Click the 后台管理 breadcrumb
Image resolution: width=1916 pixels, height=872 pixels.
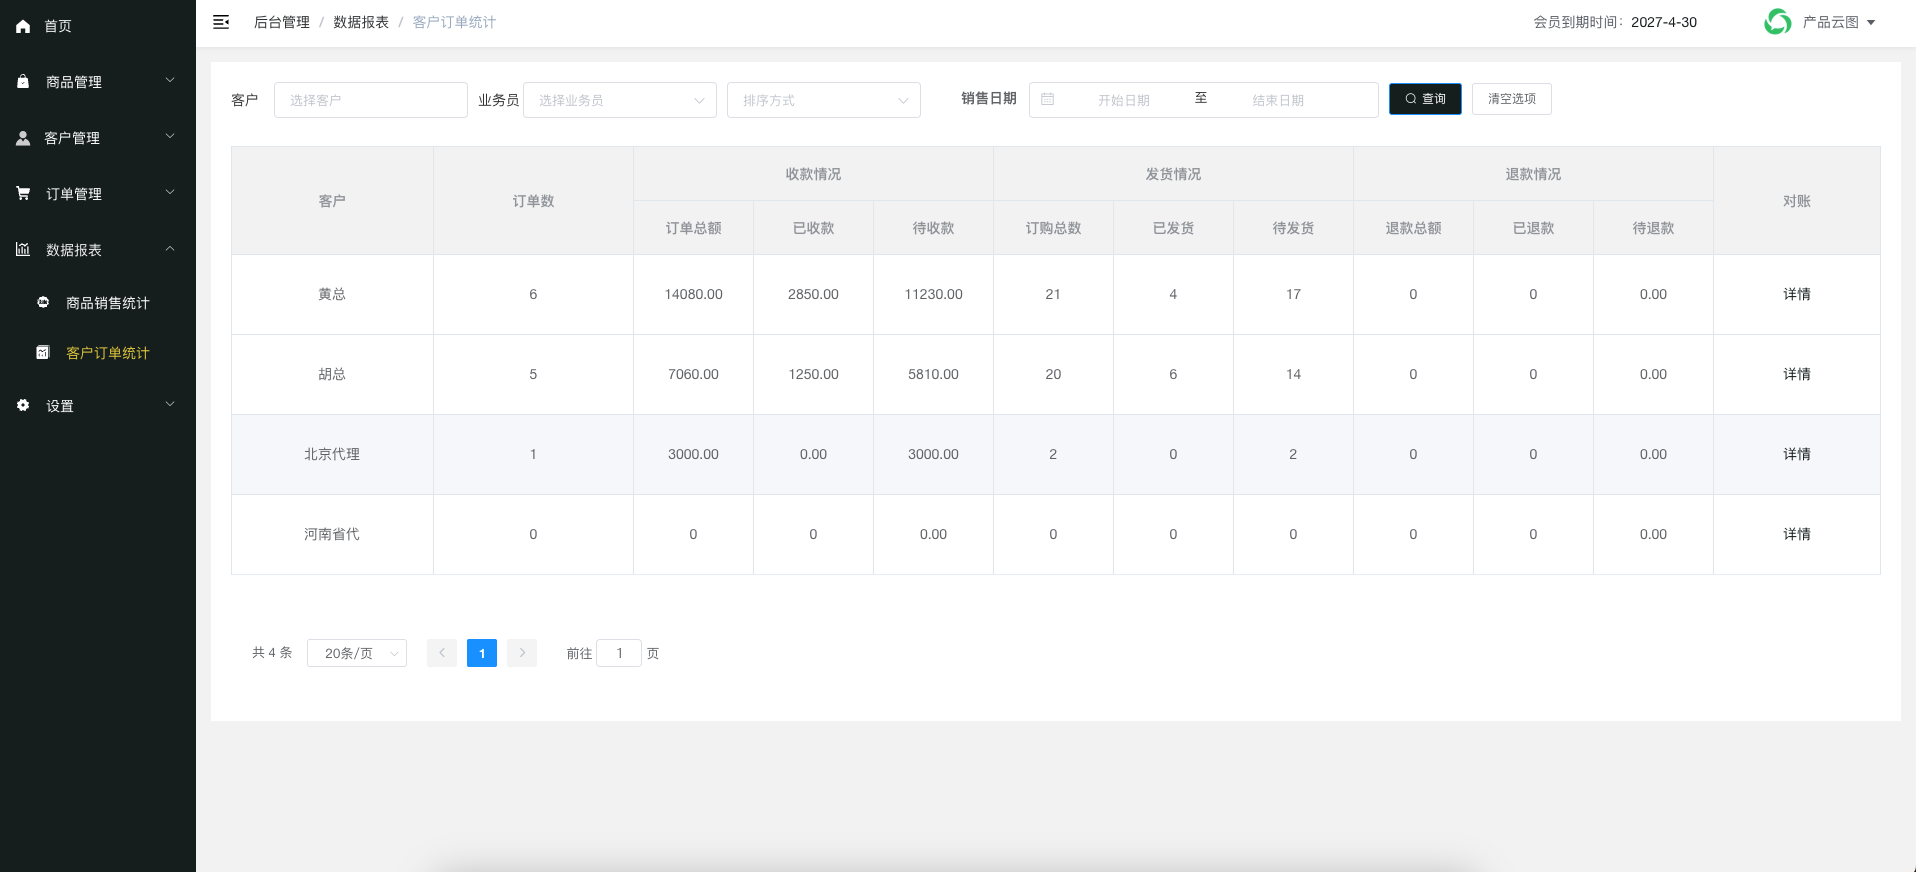pyautogui.click(x=282, y=22)
